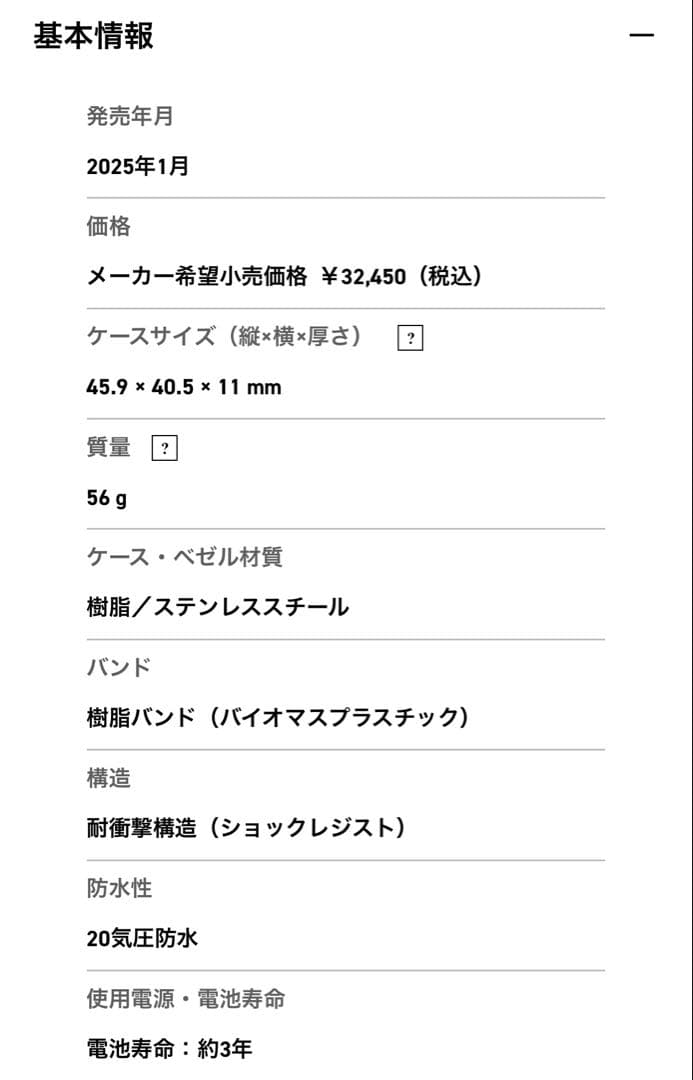693x1080 pixels.
Task: Click the ケースサイズ（縦×横×厚さ） label
Action: (225, 337)
